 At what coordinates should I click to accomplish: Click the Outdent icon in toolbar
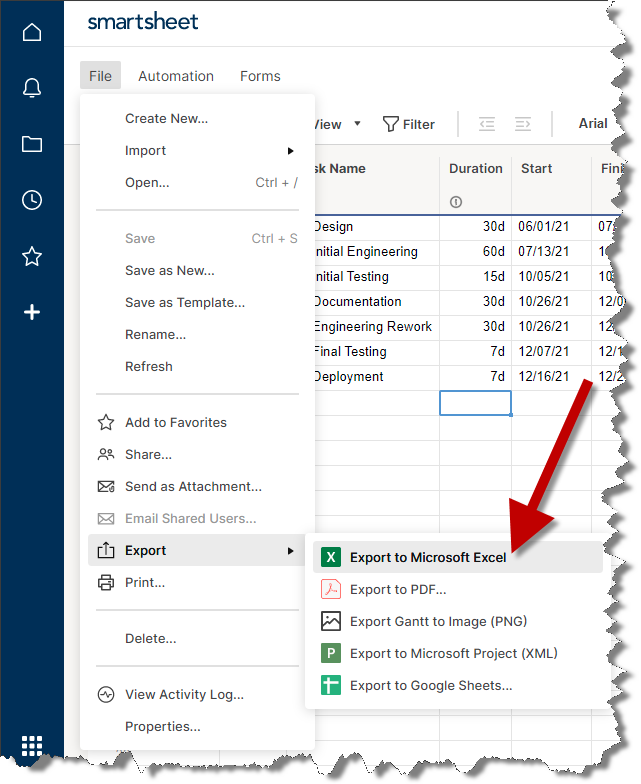[x=486, y=124]
